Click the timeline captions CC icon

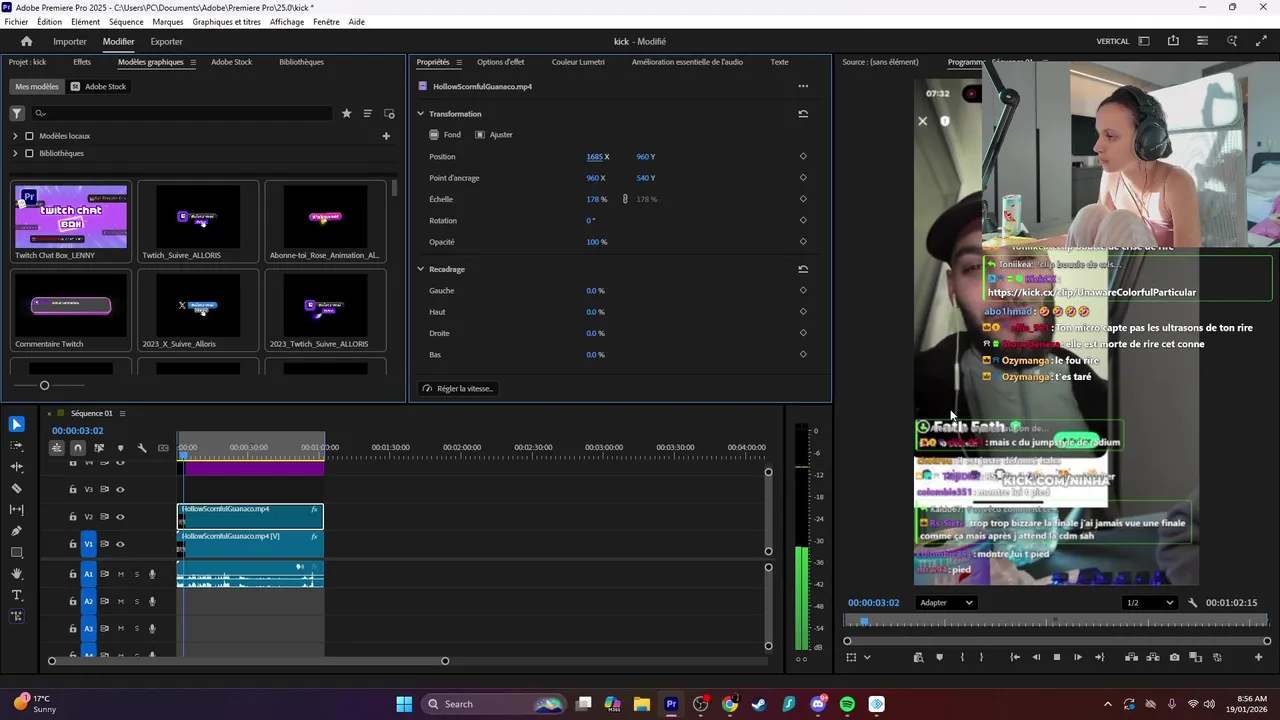point(163,448)
